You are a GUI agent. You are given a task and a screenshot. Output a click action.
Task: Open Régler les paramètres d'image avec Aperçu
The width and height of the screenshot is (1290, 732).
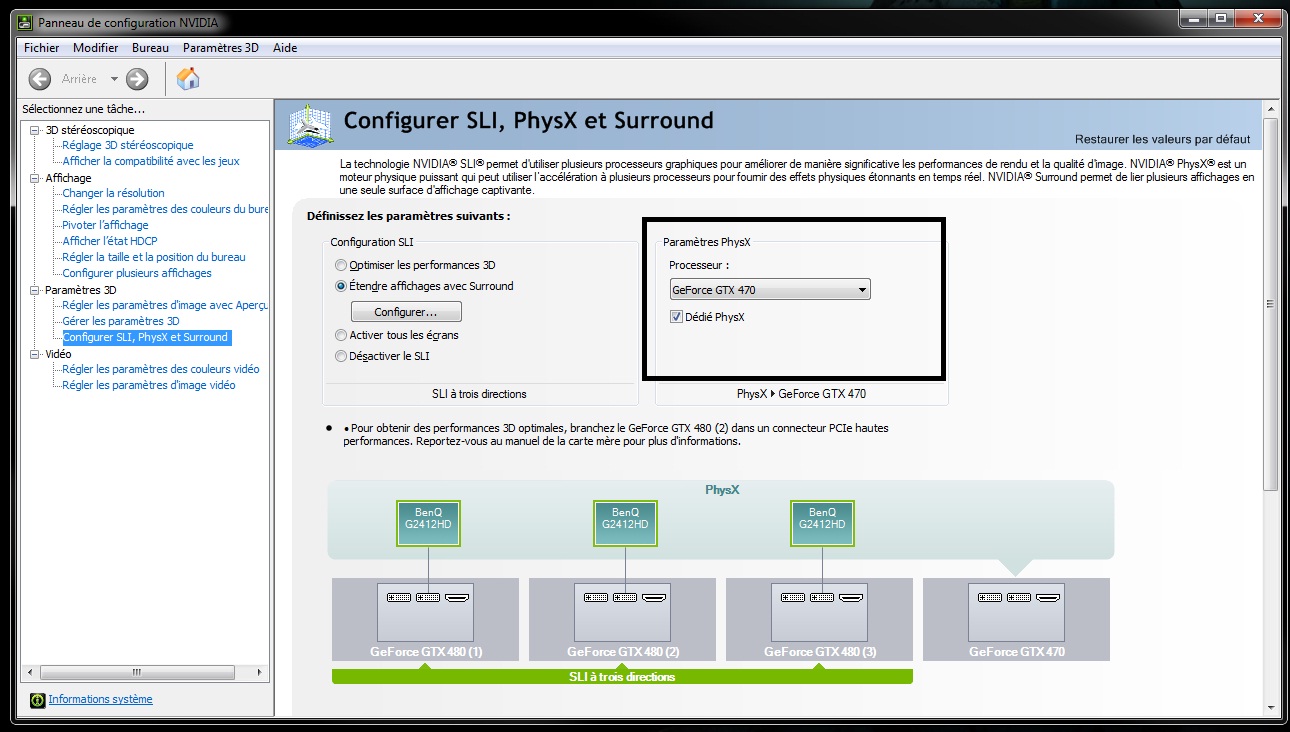tap(165, 305)
